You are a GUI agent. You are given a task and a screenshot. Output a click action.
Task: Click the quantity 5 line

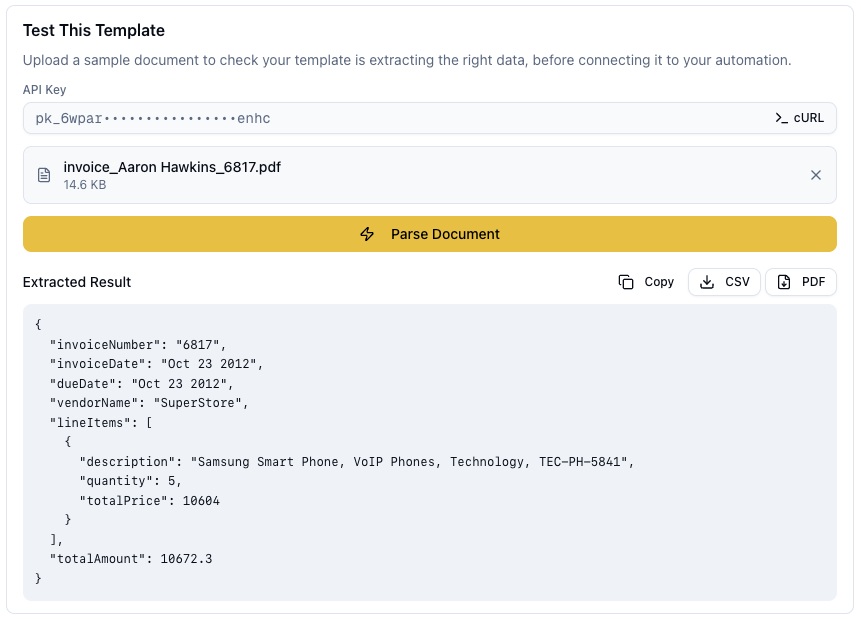point(131,481)
